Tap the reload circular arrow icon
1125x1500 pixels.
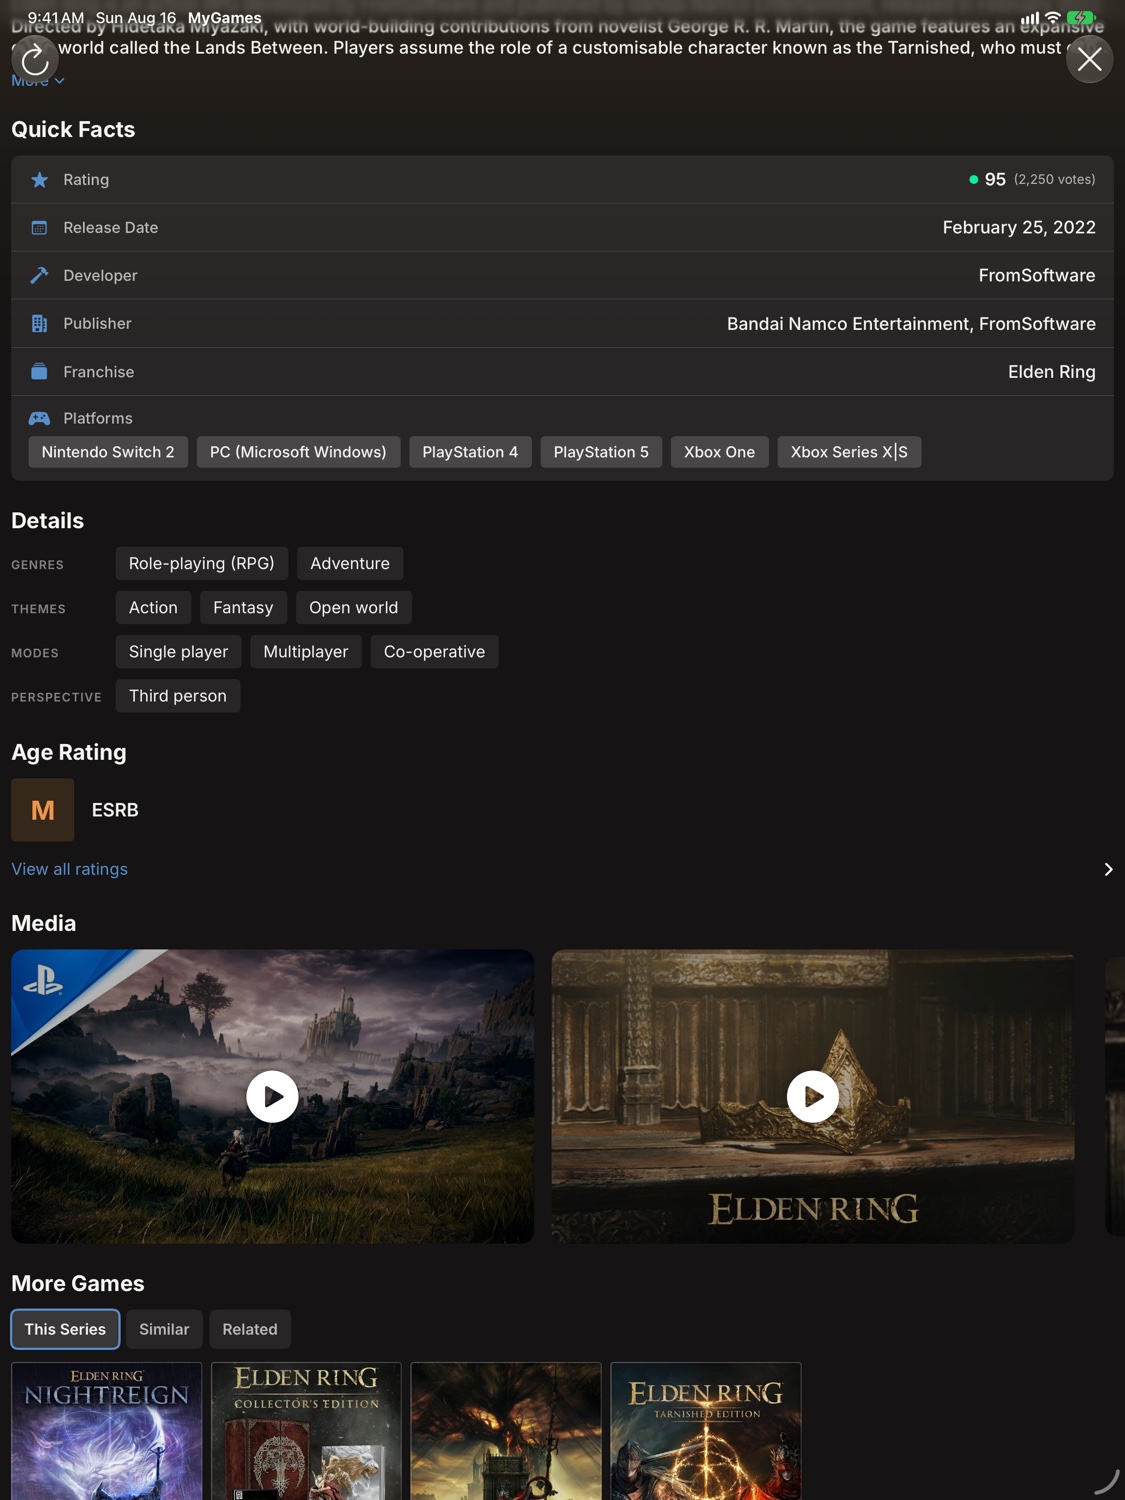(35, 59)
